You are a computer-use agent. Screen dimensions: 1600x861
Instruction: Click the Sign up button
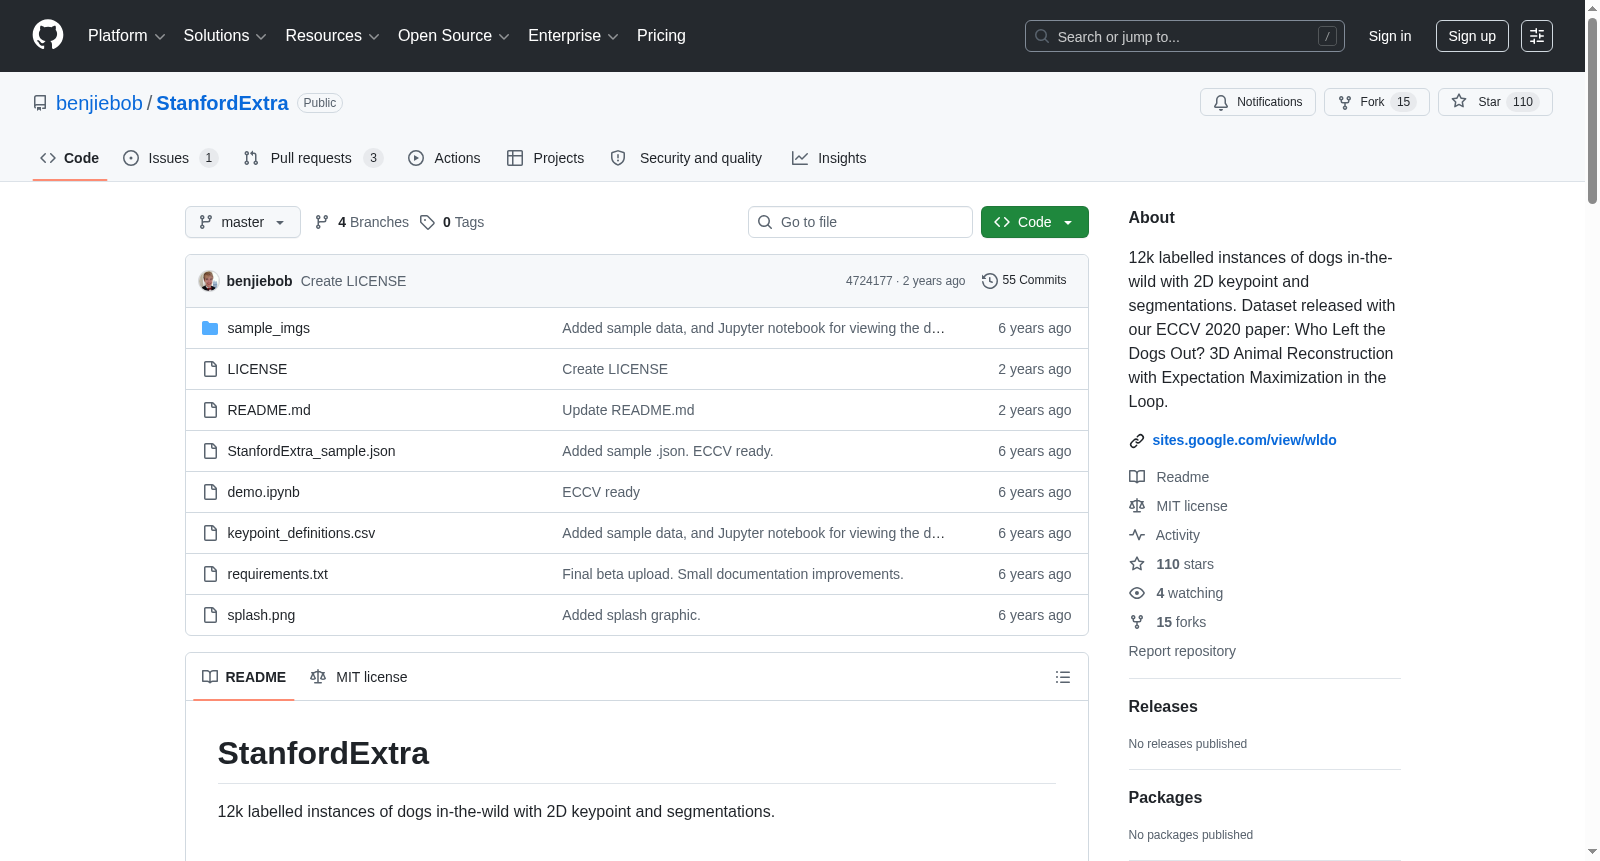coord(1472,36)
